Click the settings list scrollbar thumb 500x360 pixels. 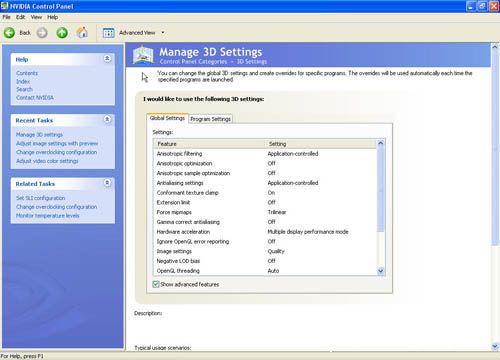point(381,189)
